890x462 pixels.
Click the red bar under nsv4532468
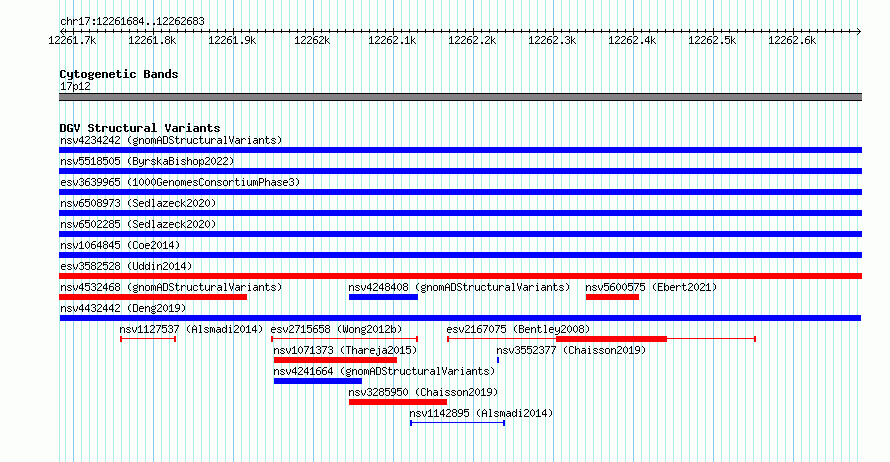point(153,297)
